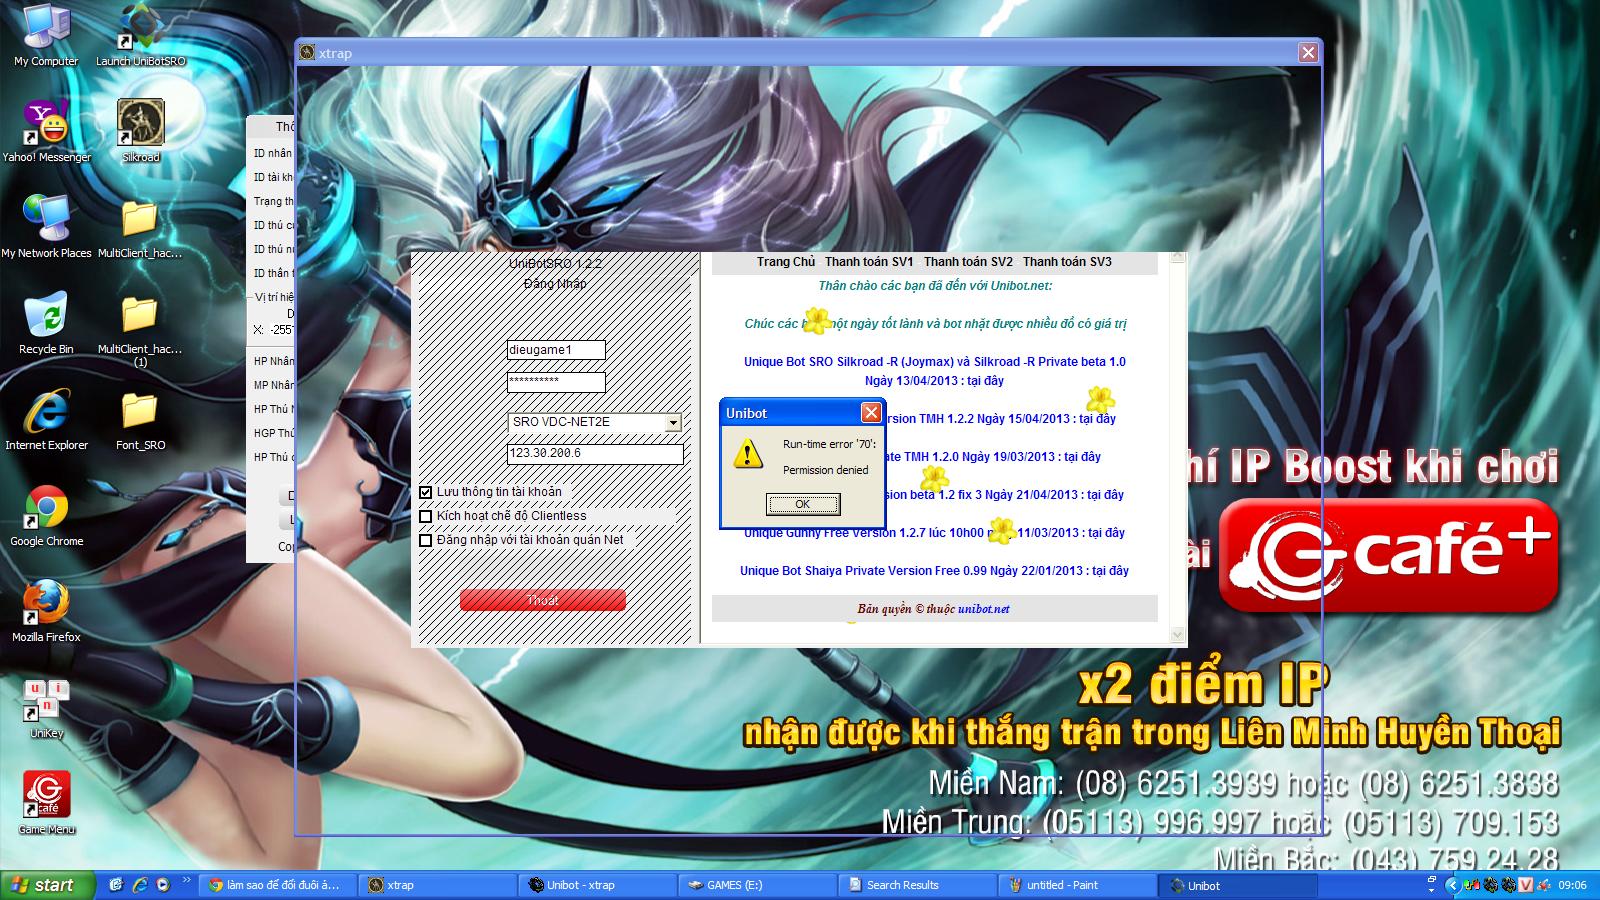The height and width of the screenshot is (900, 1600).
Task: Open the Font_SRO folder
Action: (x=140, y=419)
